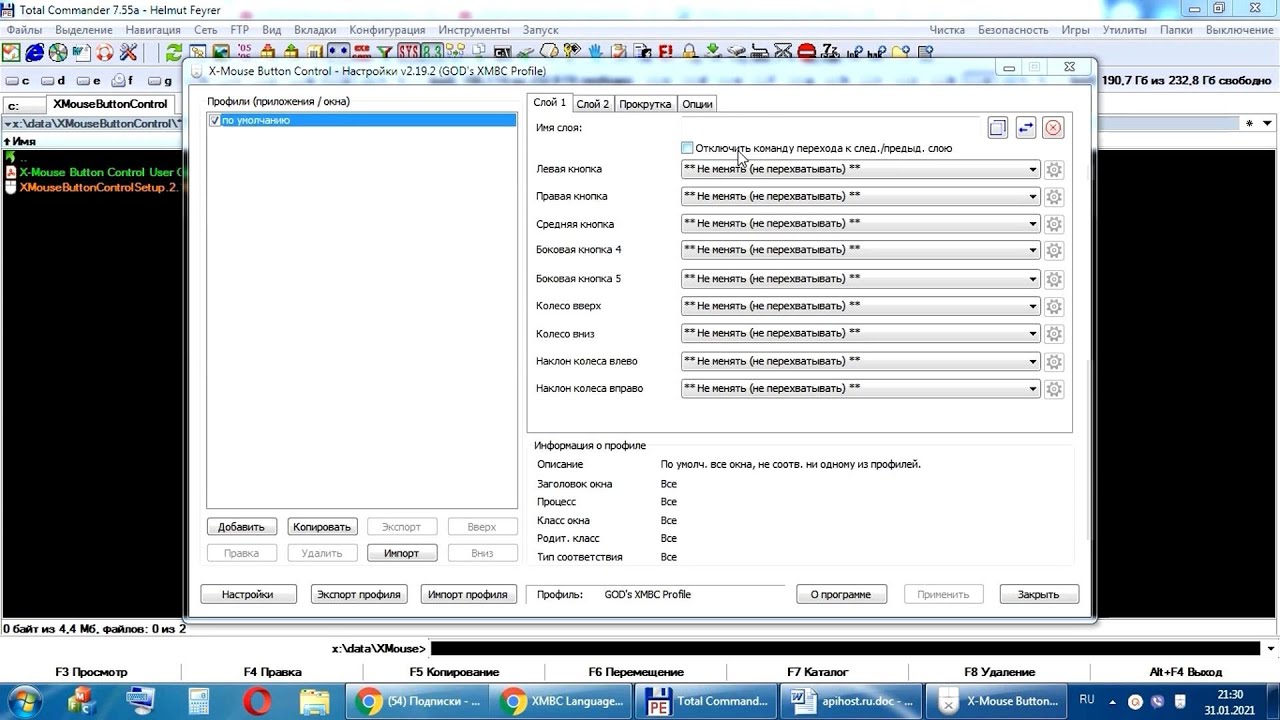Open gear settings for Правая кнопка
Viewport: 1280px width, 720px height.
(1053, 197)
